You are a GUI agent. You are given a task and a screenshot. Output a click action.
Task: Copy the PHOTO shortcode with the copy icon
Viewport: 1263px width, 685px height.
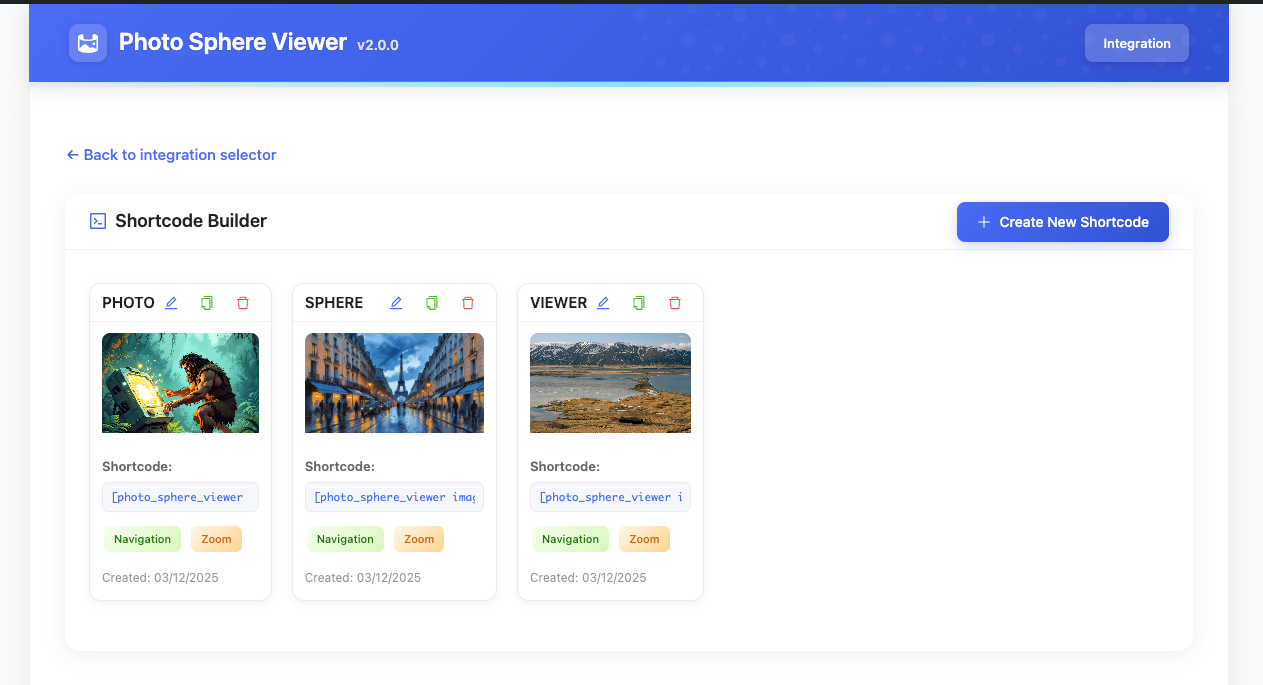(x=206, y=302)
